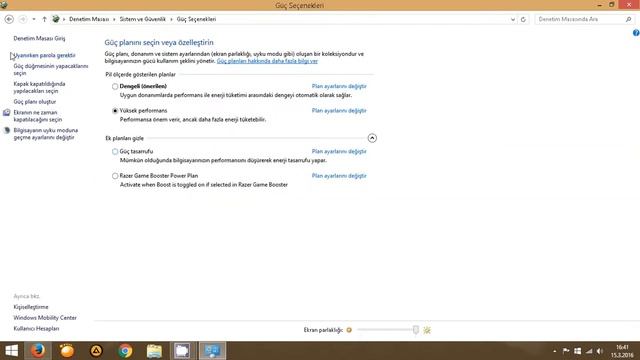
Task: Open Güç düğmesinin yapacaklarını seçin link
Action: (51, 69)
